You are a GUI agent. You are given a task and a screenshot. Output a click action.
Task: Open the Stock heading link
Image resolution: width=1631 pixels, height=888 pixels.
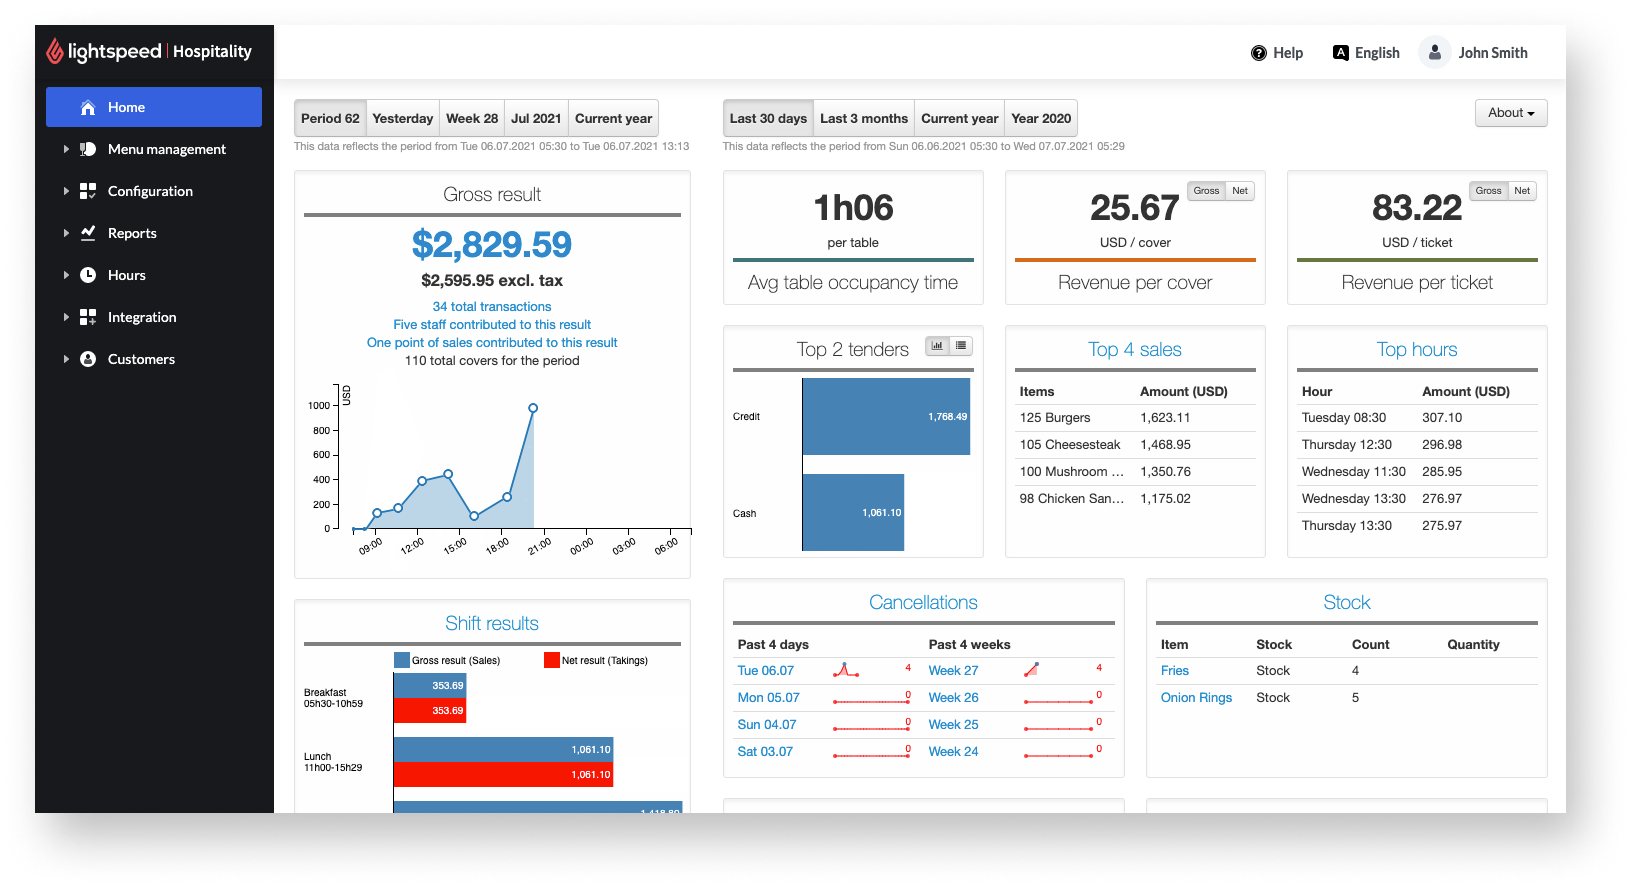coord(1347,602)
